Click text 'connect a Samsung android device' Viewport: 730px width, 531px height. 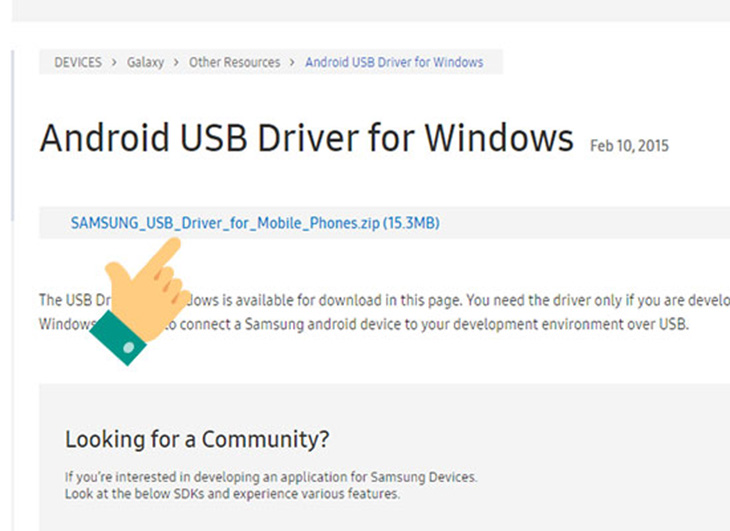pyautogui.click(x=291, y=324)
